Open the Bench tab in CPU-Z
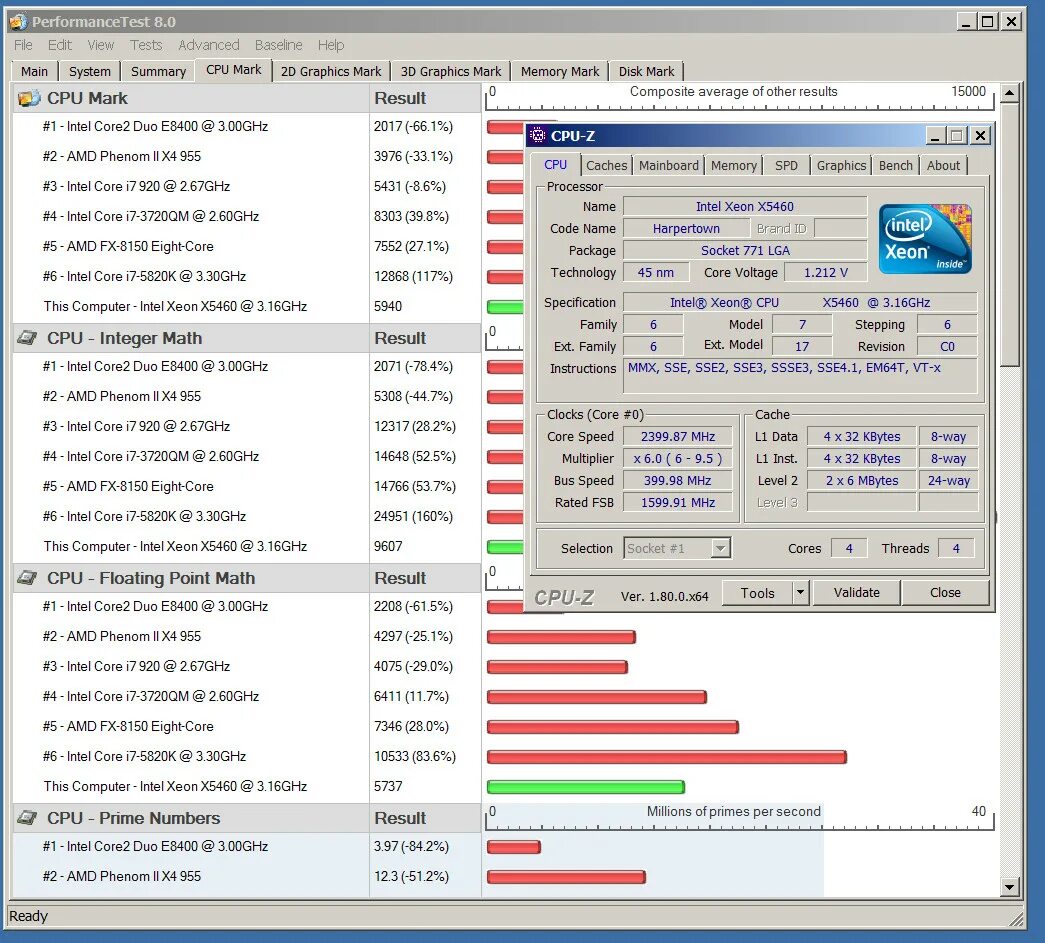Screen dimensions: 1045x943 point(896,165)
